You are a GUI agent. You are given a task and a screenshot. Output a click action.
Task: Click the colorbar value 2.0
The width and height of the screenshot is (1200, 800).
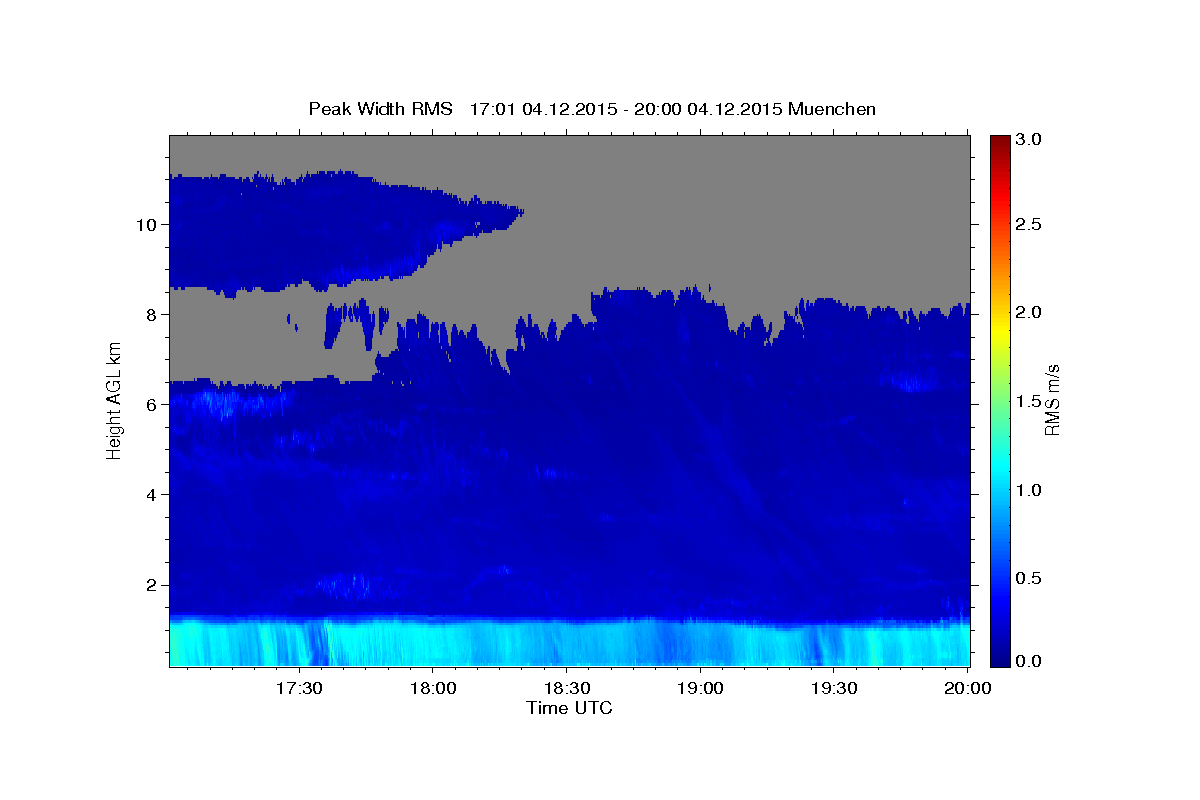pyautogui.click(x=1029, y=312)
